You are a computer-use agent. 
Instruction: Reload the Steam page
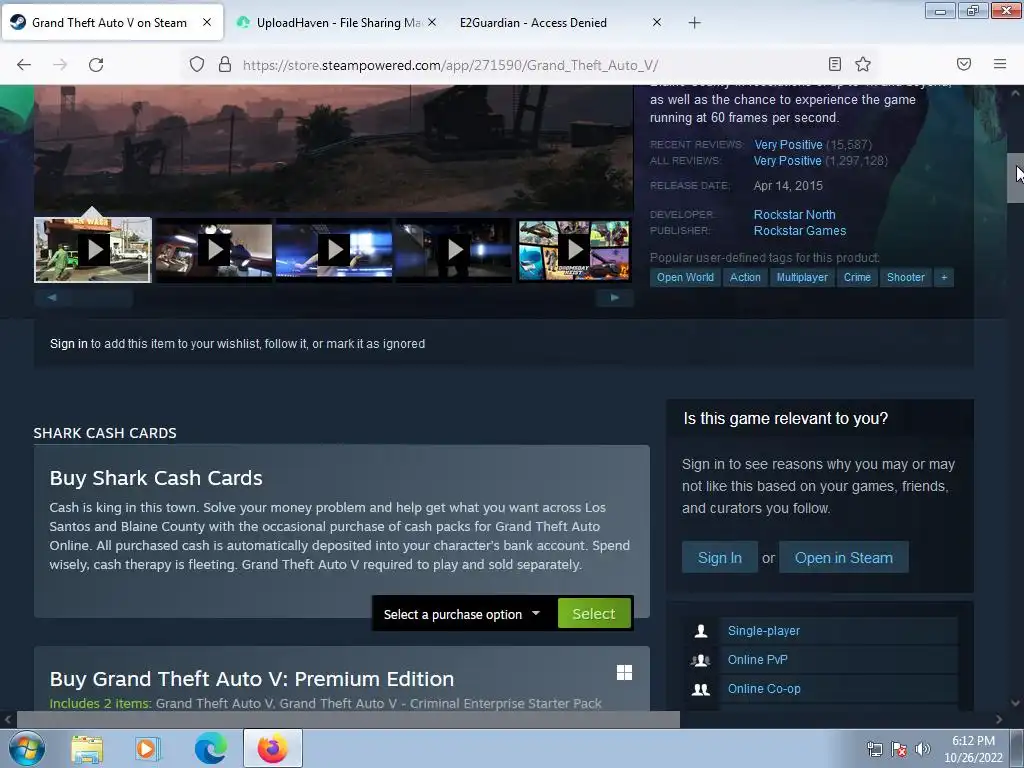[x=96, y=65]
